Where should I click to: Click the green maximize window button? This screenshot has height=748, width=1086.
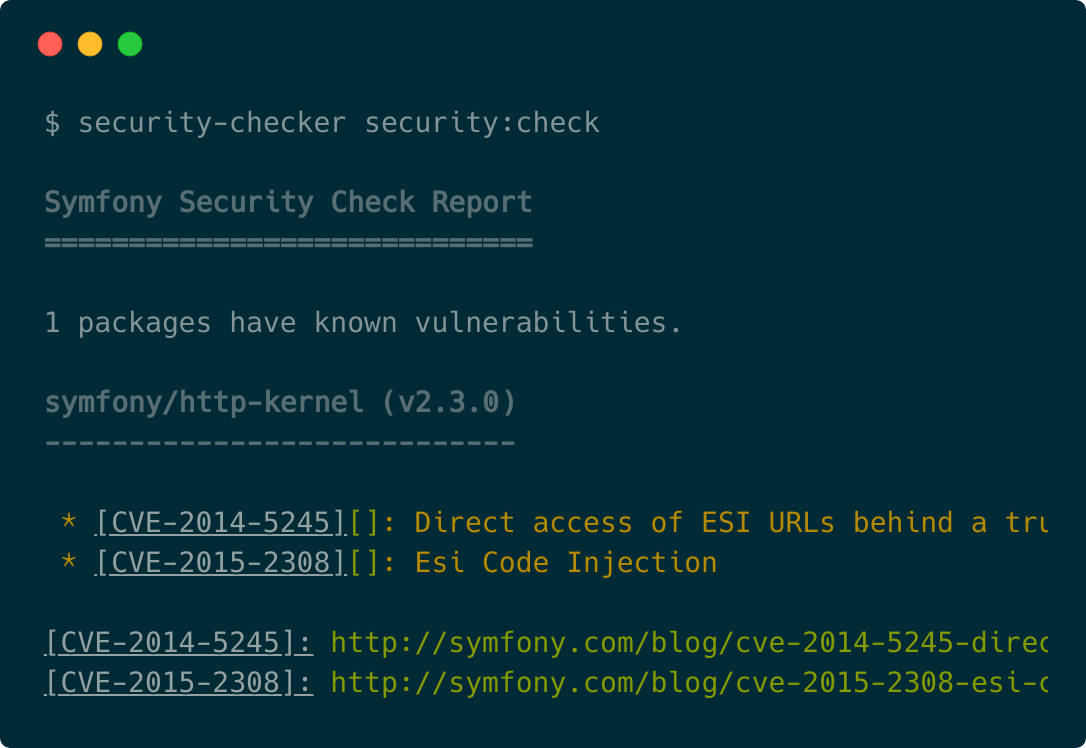[130, 44]
